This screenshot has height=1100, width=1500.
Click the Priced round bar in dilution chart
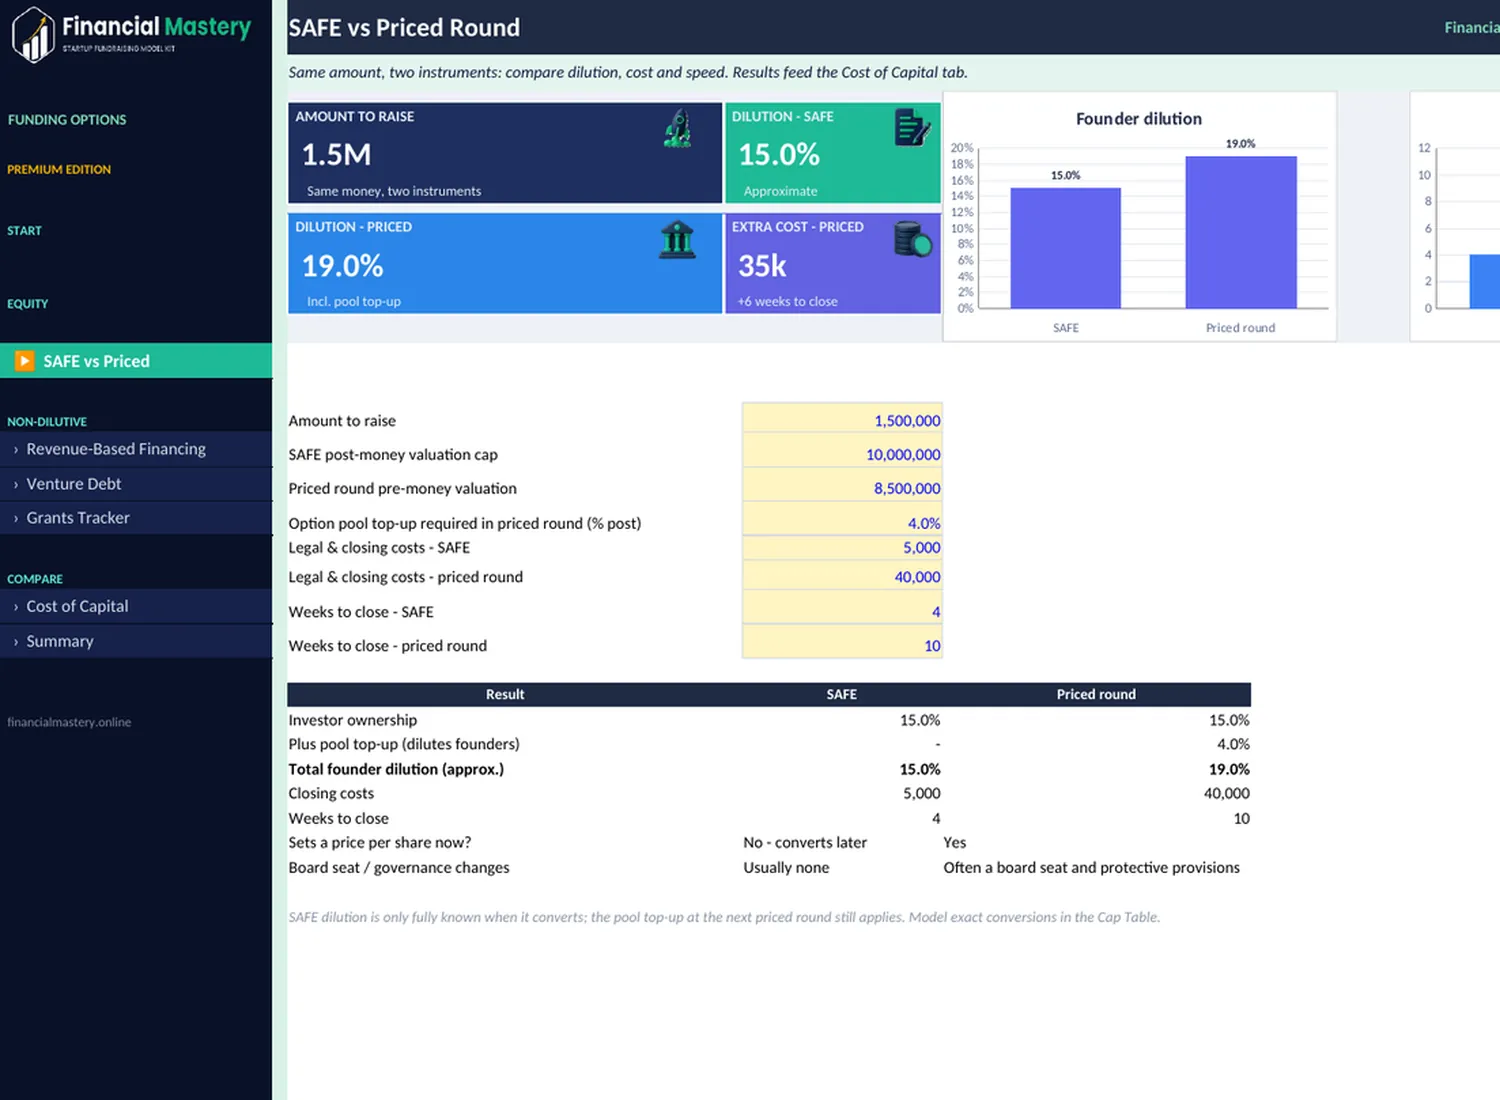click(x=1241, y=232)
